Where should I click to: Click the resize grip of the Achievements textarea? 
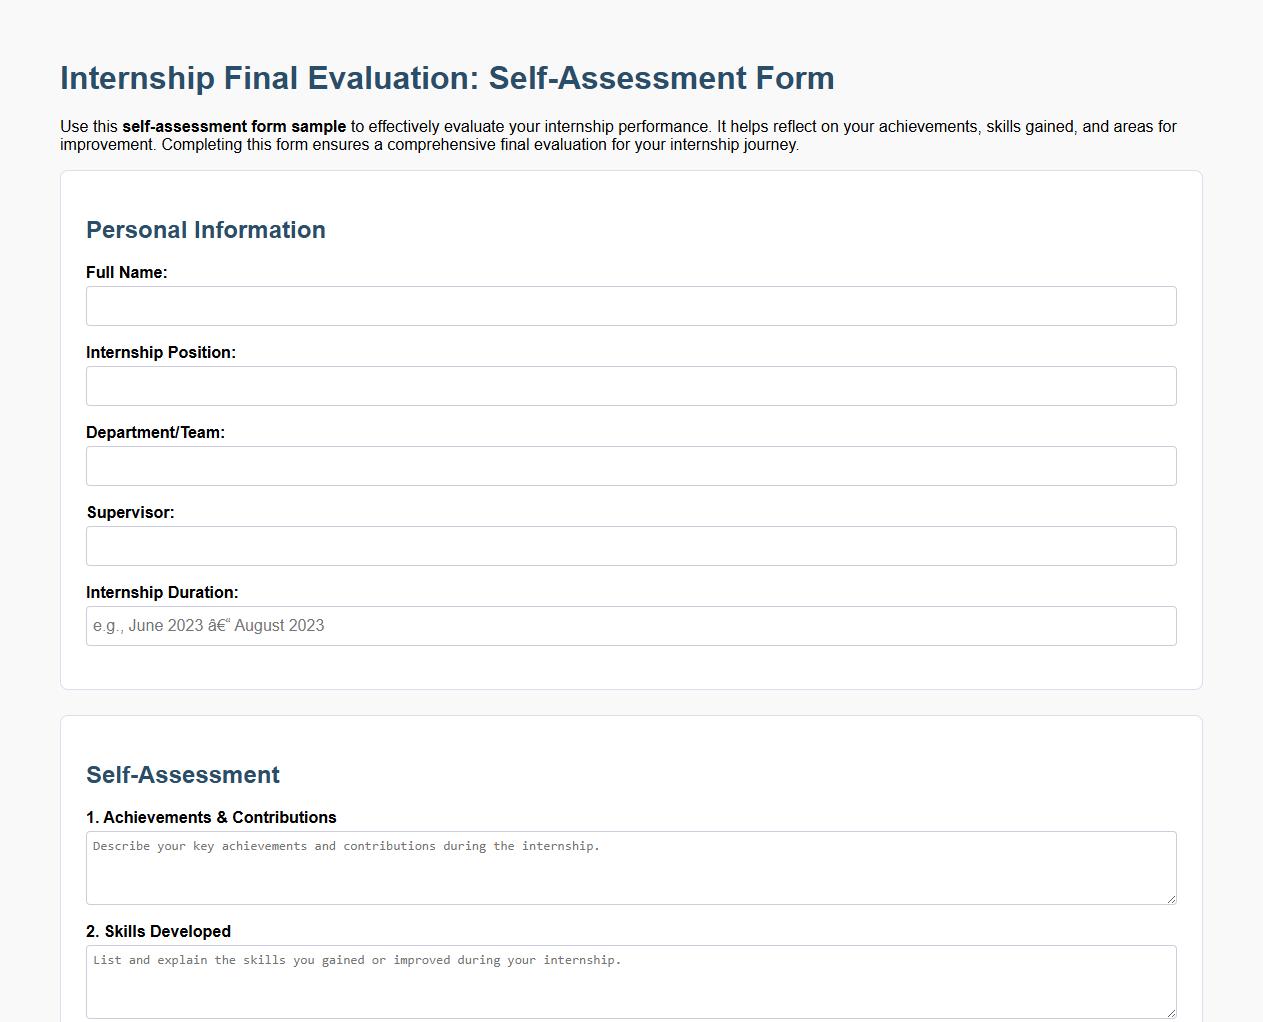click(x=1172, y=900)
